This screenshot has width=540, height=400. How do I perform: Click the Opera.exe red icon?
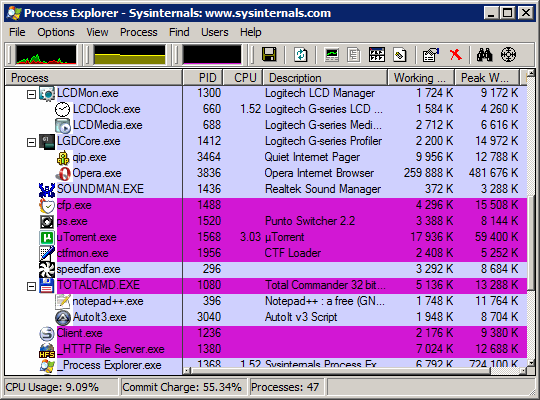pos(63,174)
